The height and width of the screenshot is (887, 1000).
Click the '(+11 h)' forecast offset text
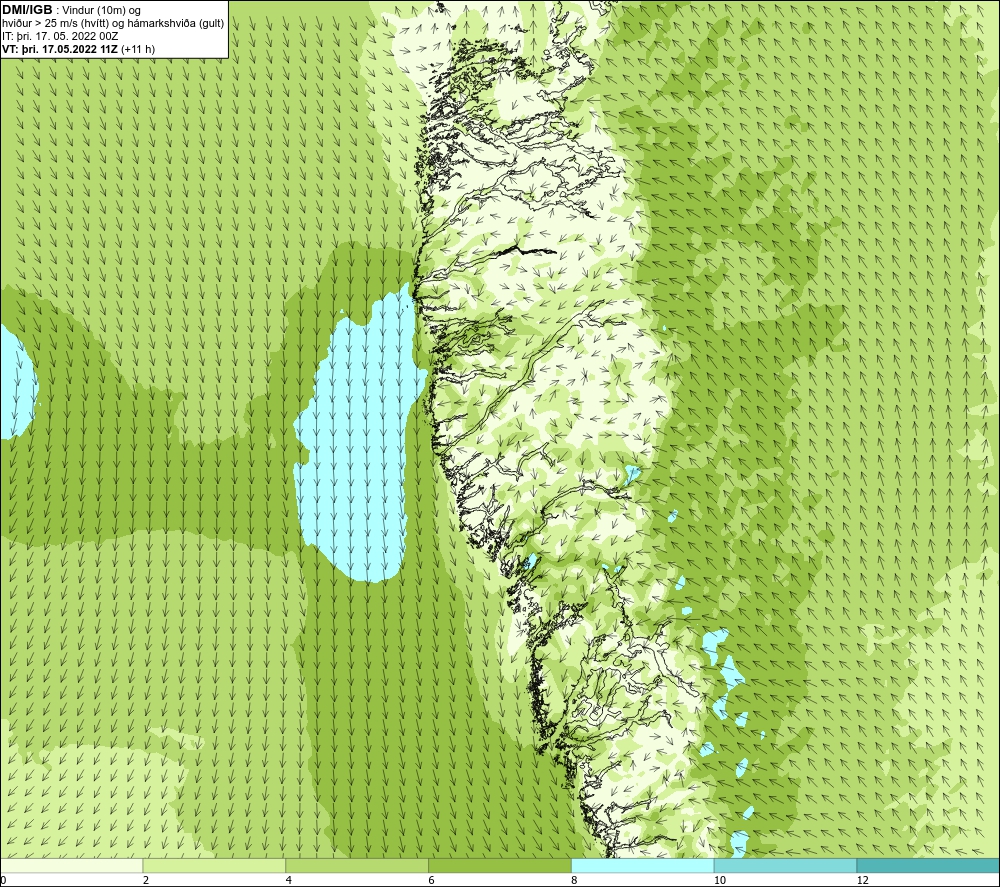click(138, 49)
